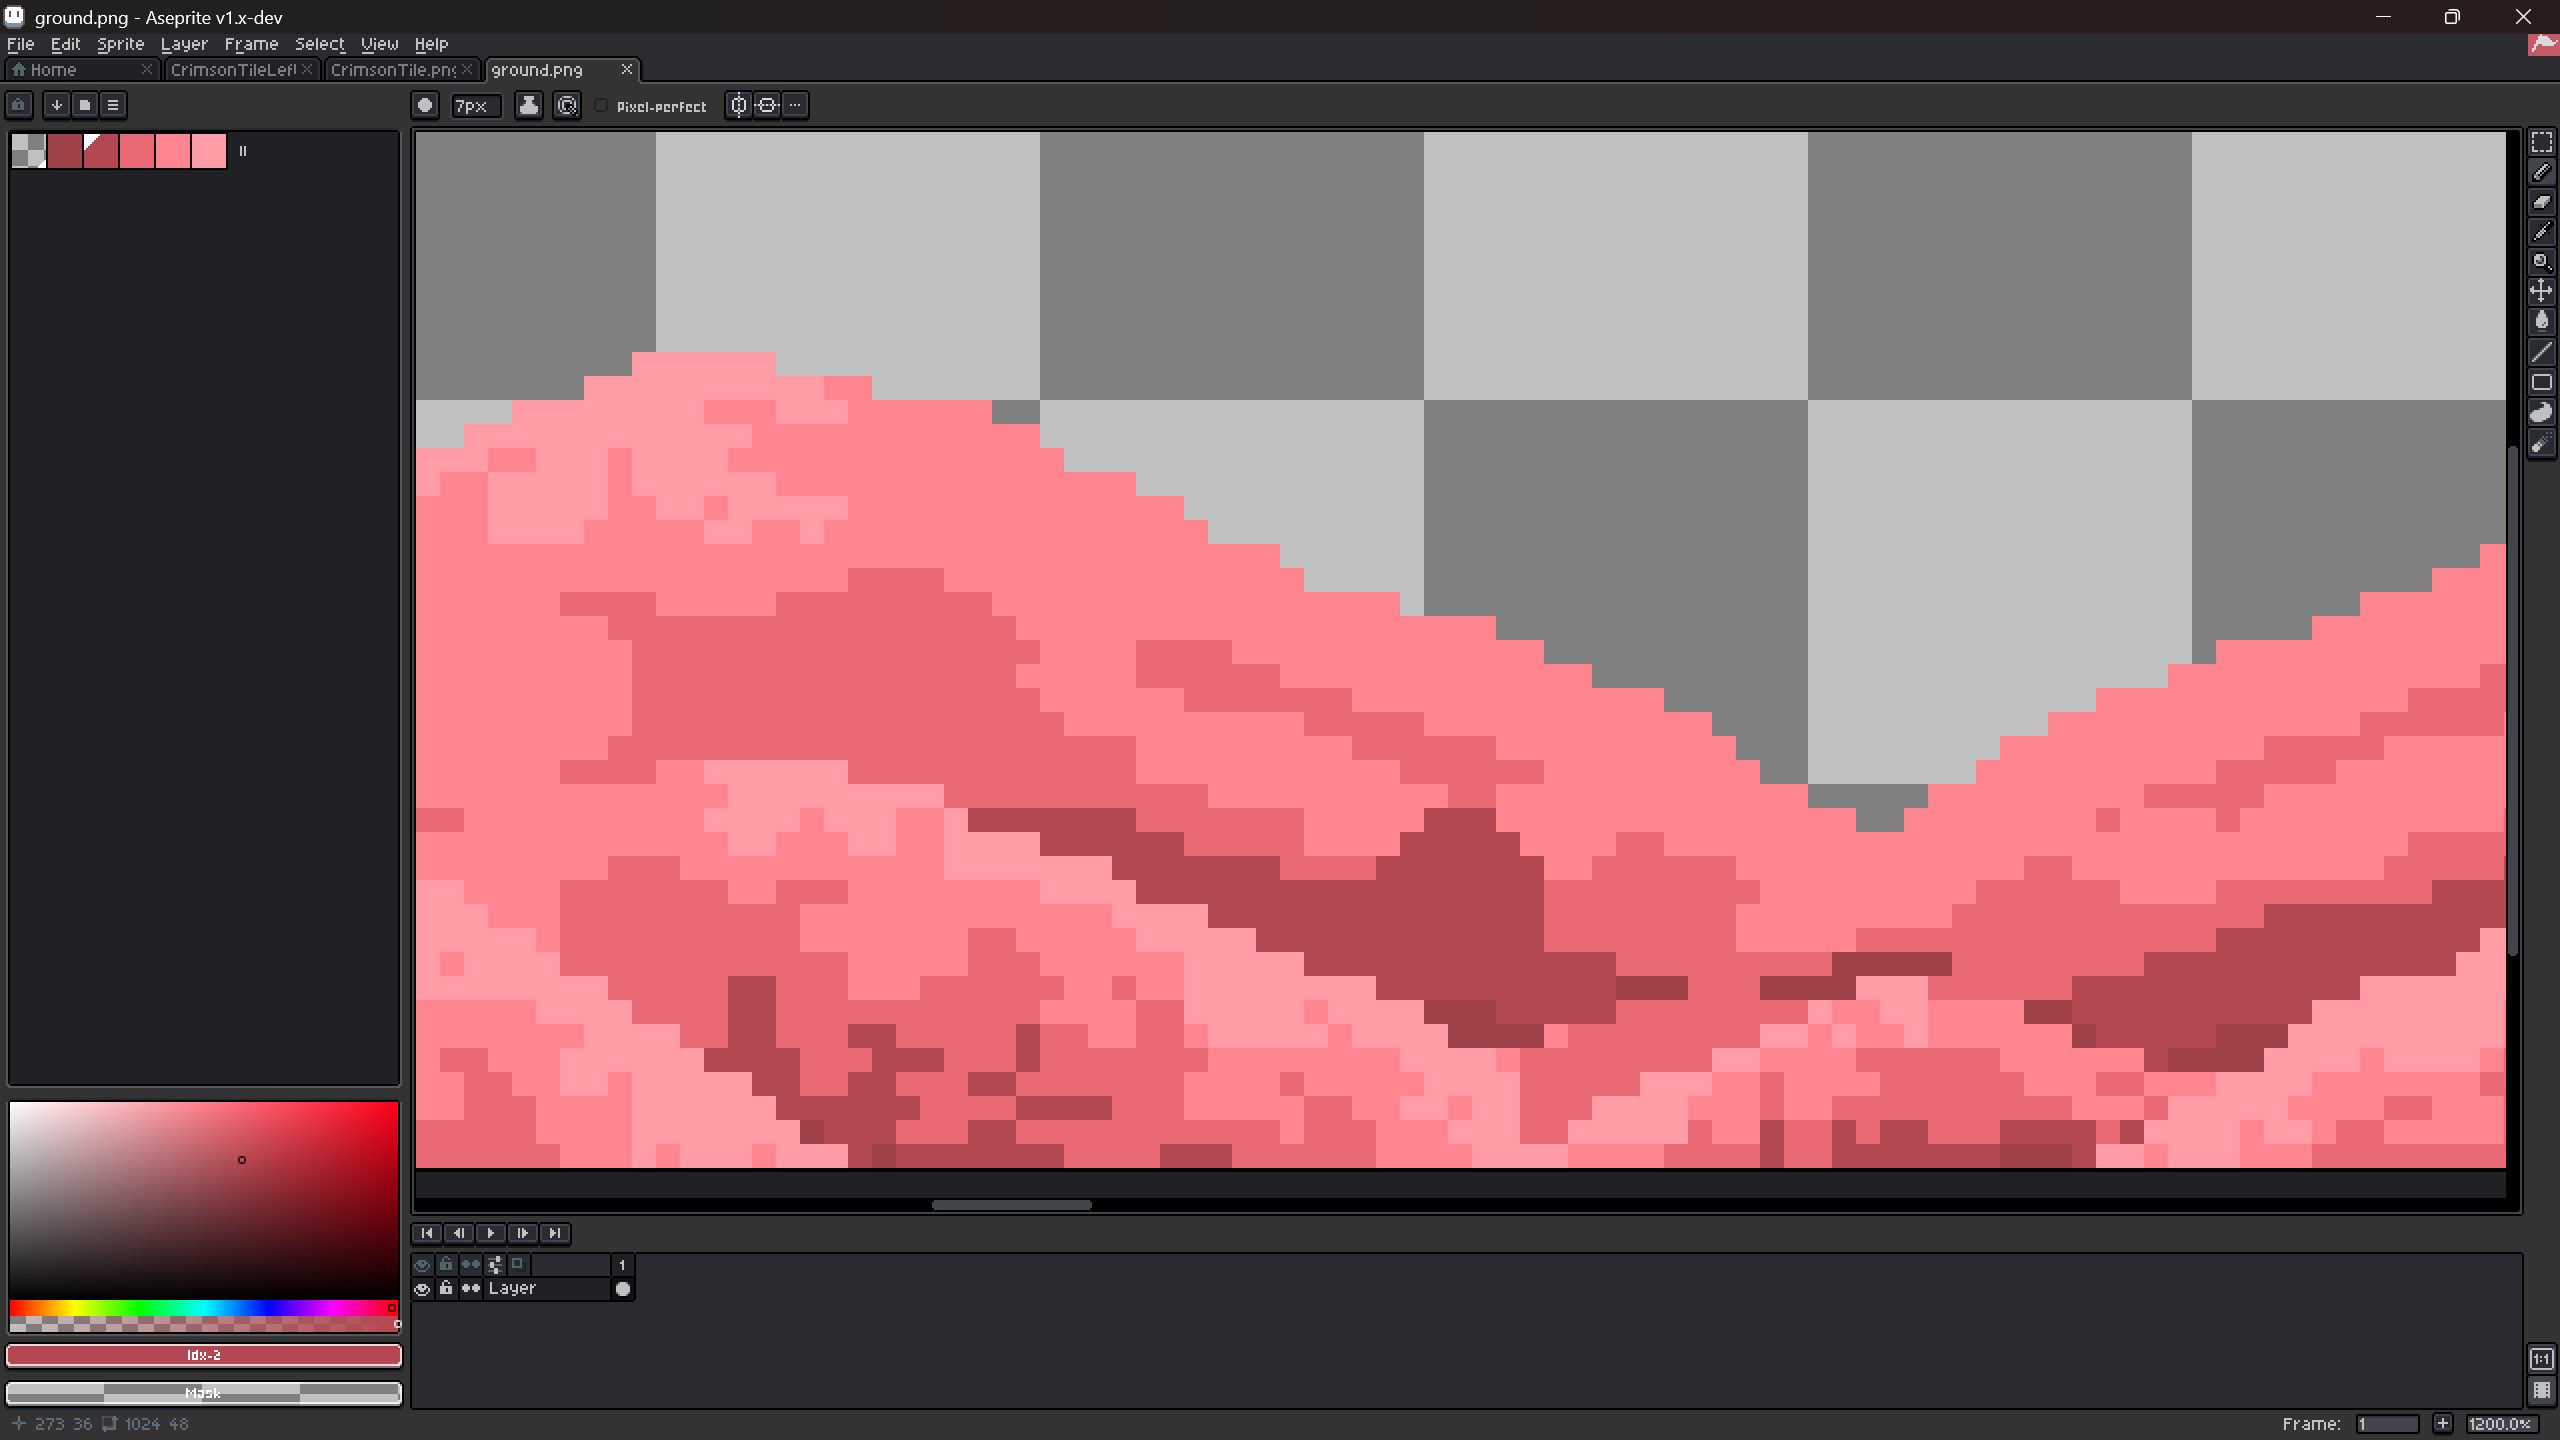The width and height of the screenshot is (2560, 1440).
Task: Expand the extra symmetry options button
Action: click(795, 105)
